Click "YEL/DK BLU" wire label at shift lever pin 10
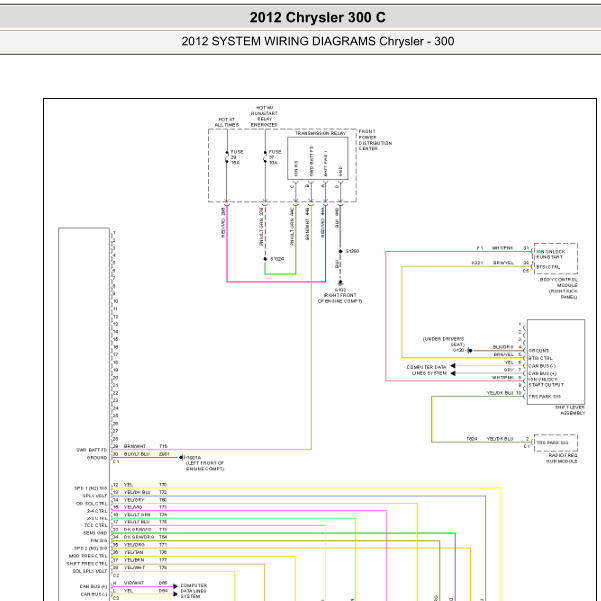The width and height of the screenshot is (601, 601). [500, 393]
